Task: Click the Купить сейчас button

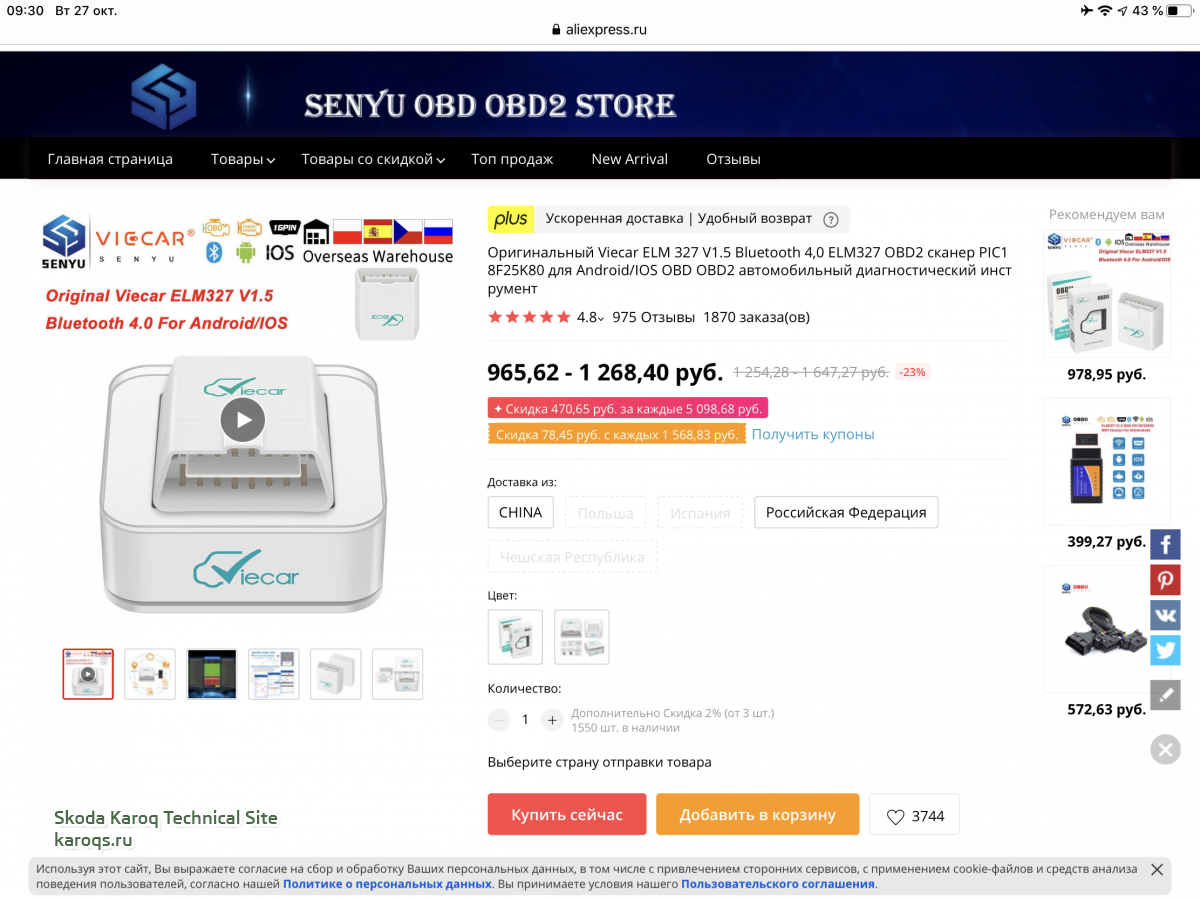Action: [x=567, y=814]
